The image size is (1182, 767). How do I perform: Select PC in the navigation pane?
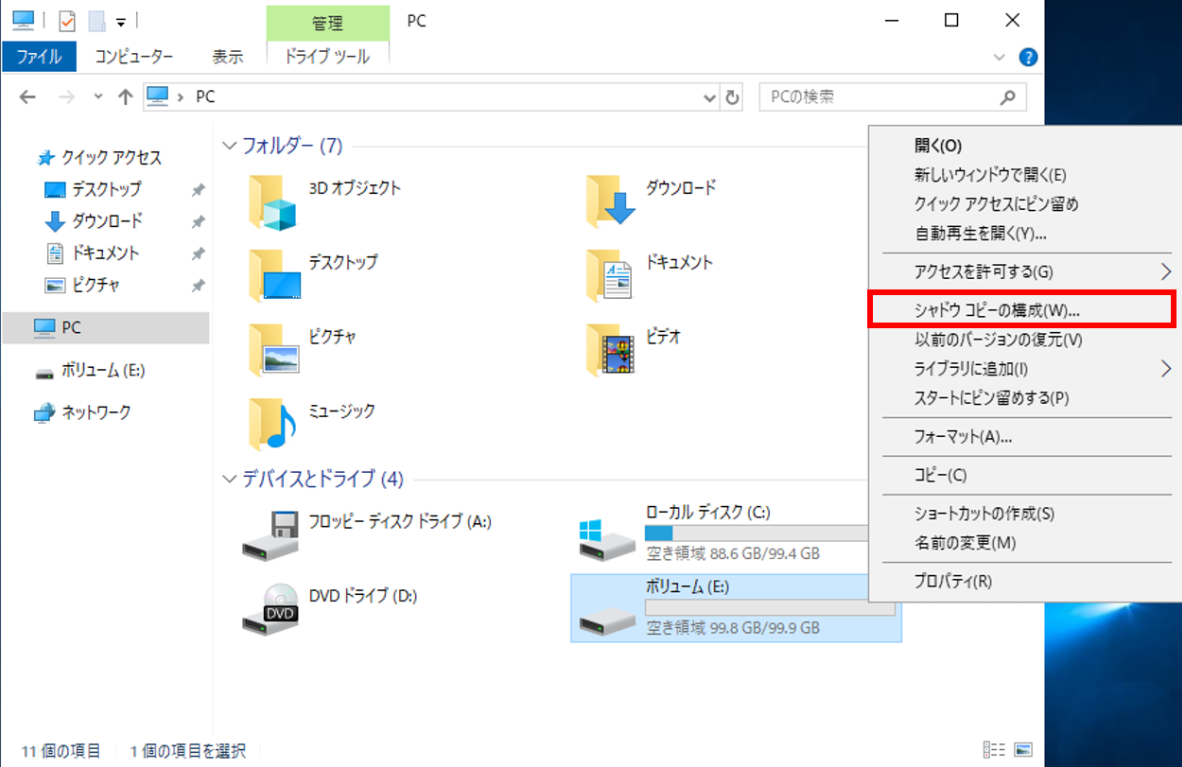pyautogui.click(x=106, y=327)
